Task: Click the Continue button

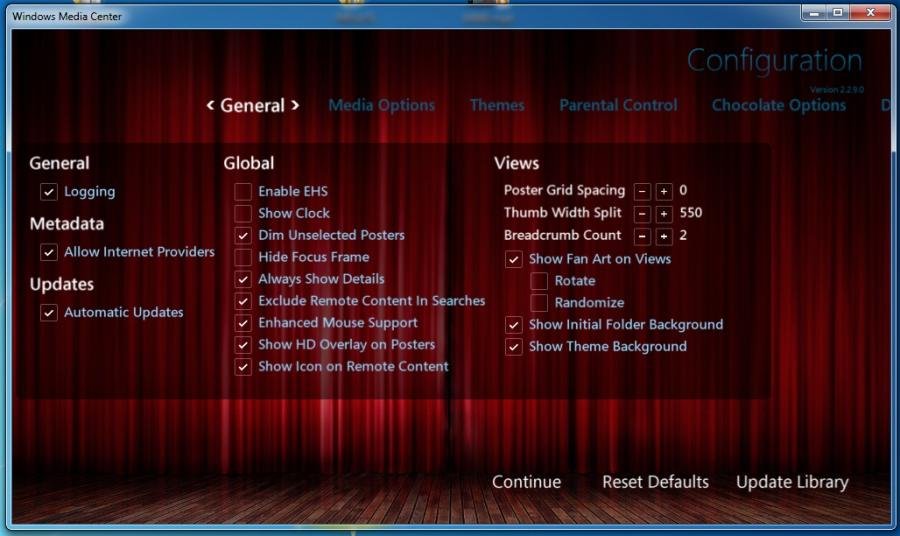Action: point(526,482)
